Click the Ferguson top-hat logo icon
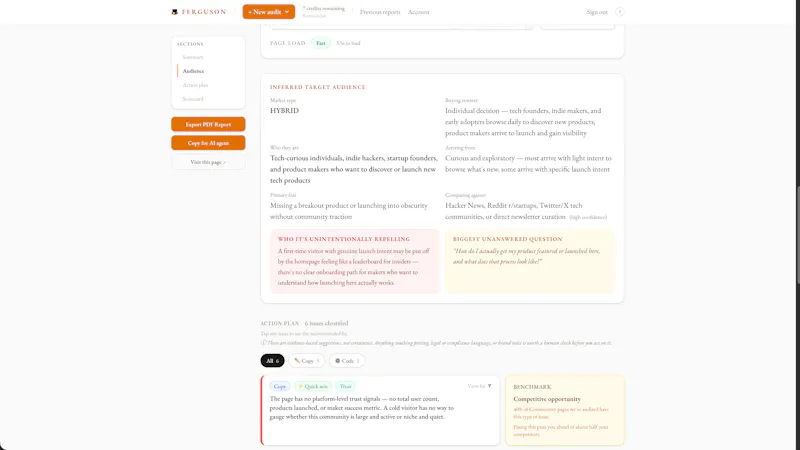Viewport: 800px width, 450px height. pyautogui.click(x=174, y=12)
